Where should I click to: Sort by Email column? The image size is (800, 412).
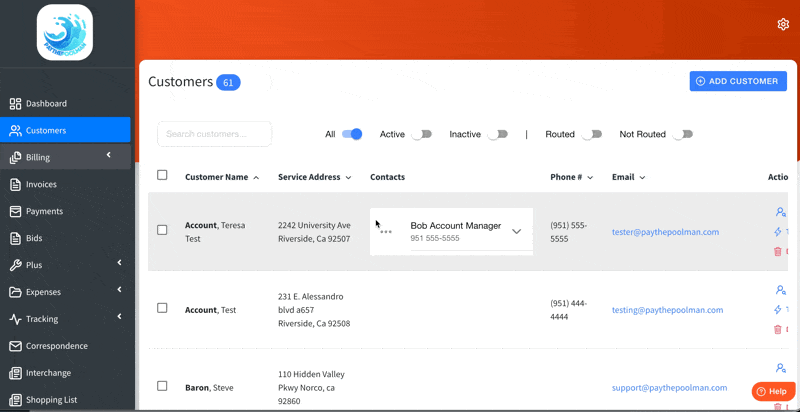tap(629, 177)
